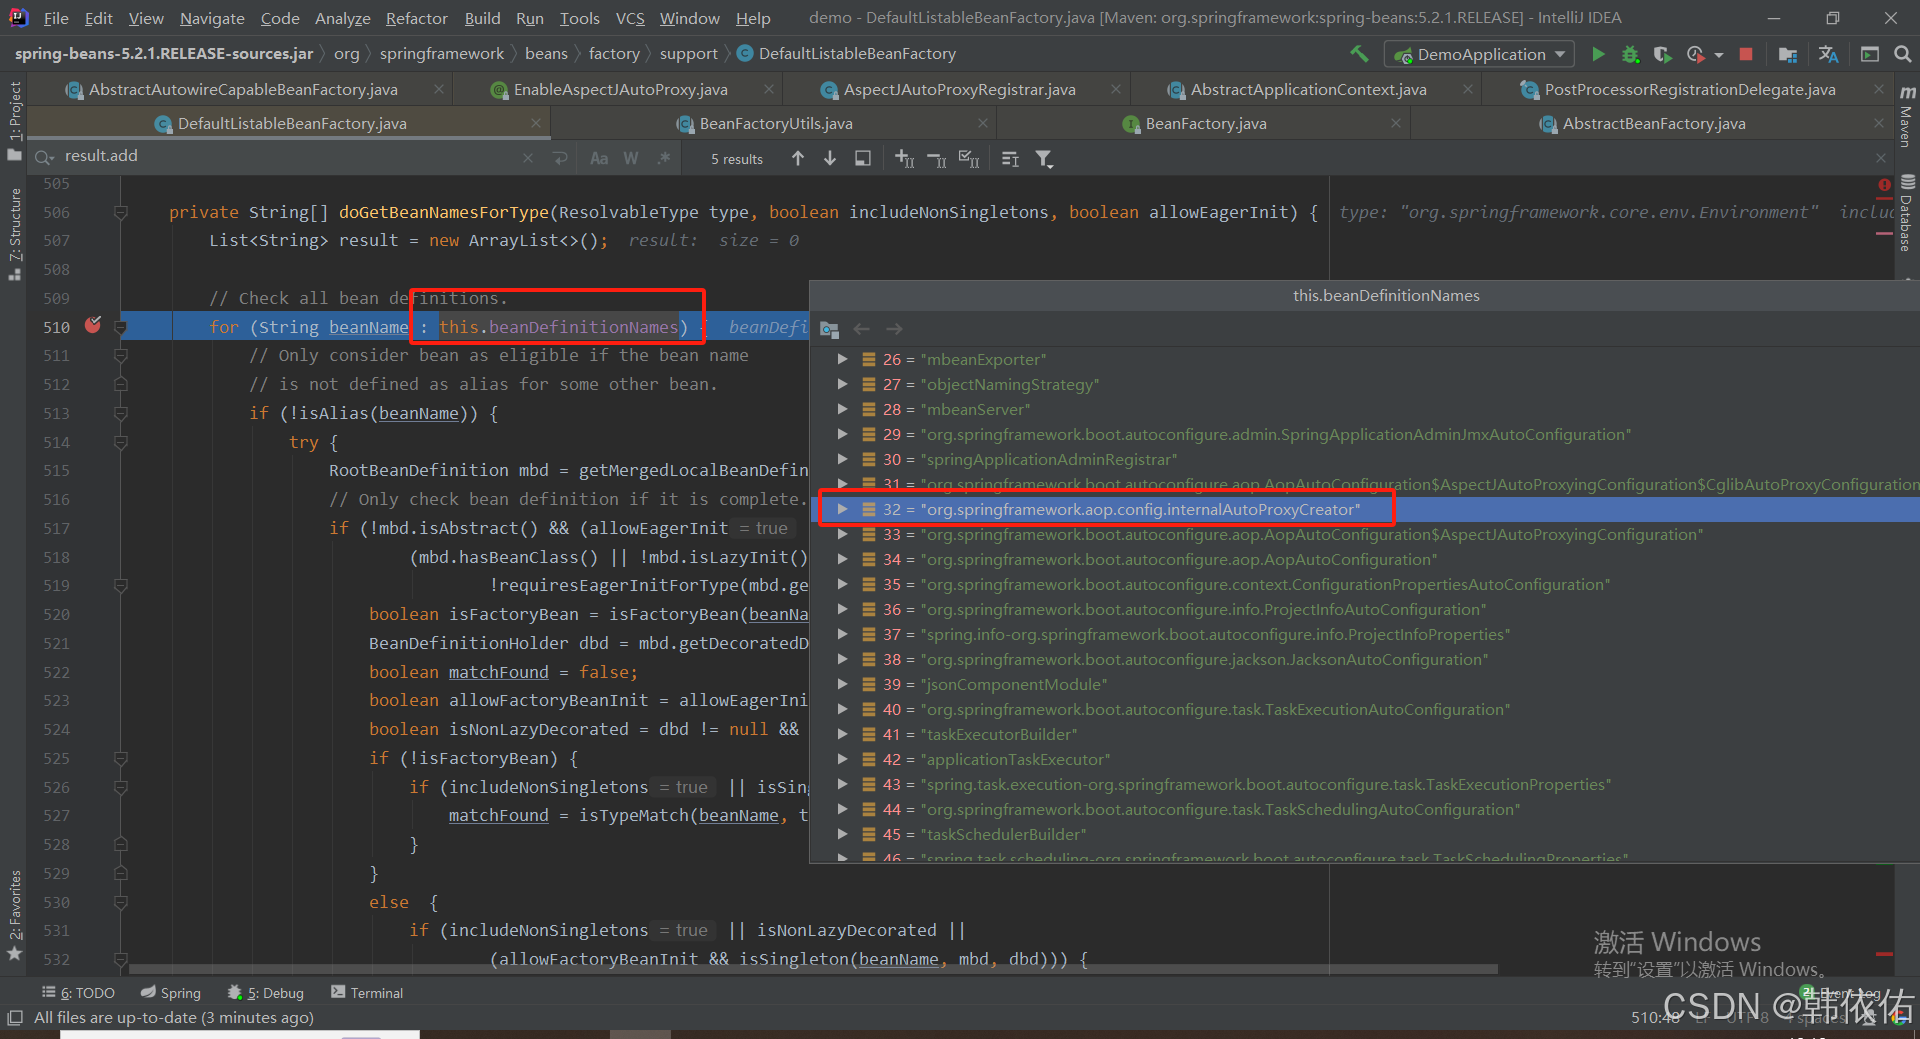Clear the search field text
Screen dimensions: 1920x1039
(x=528, y=158)
